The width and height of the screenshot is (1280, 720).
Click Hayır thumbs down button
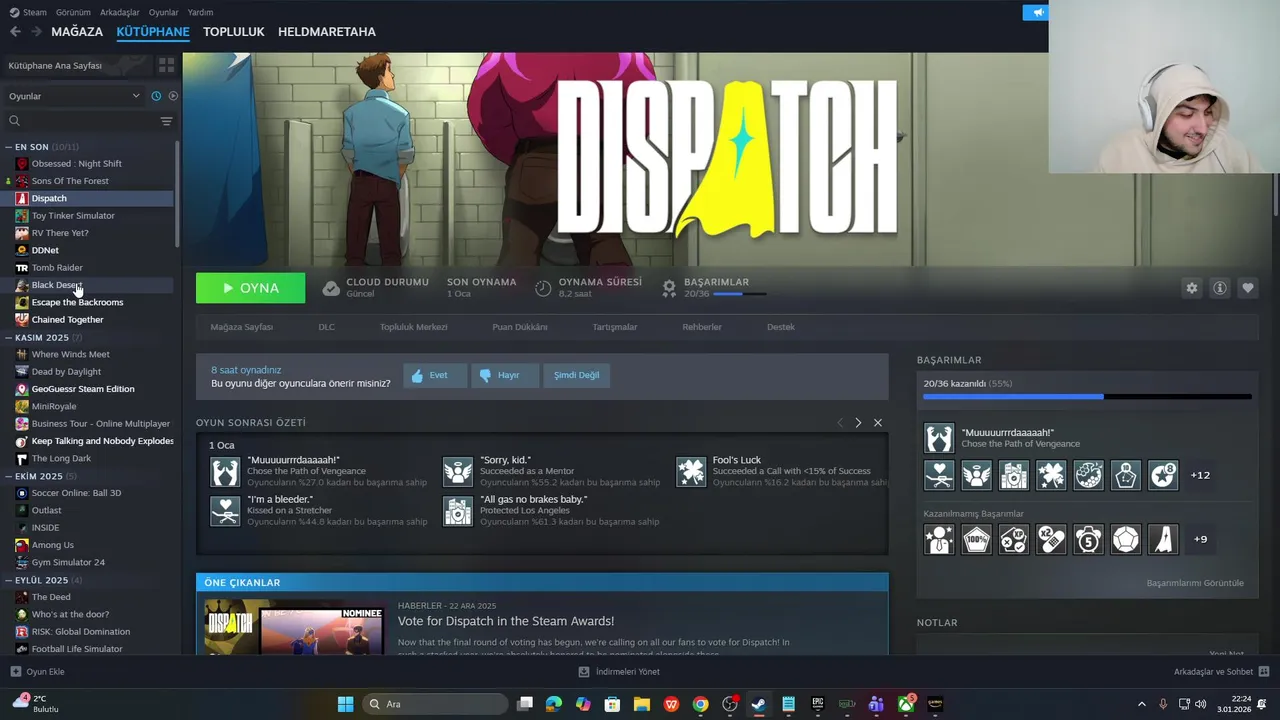(505, 375)
